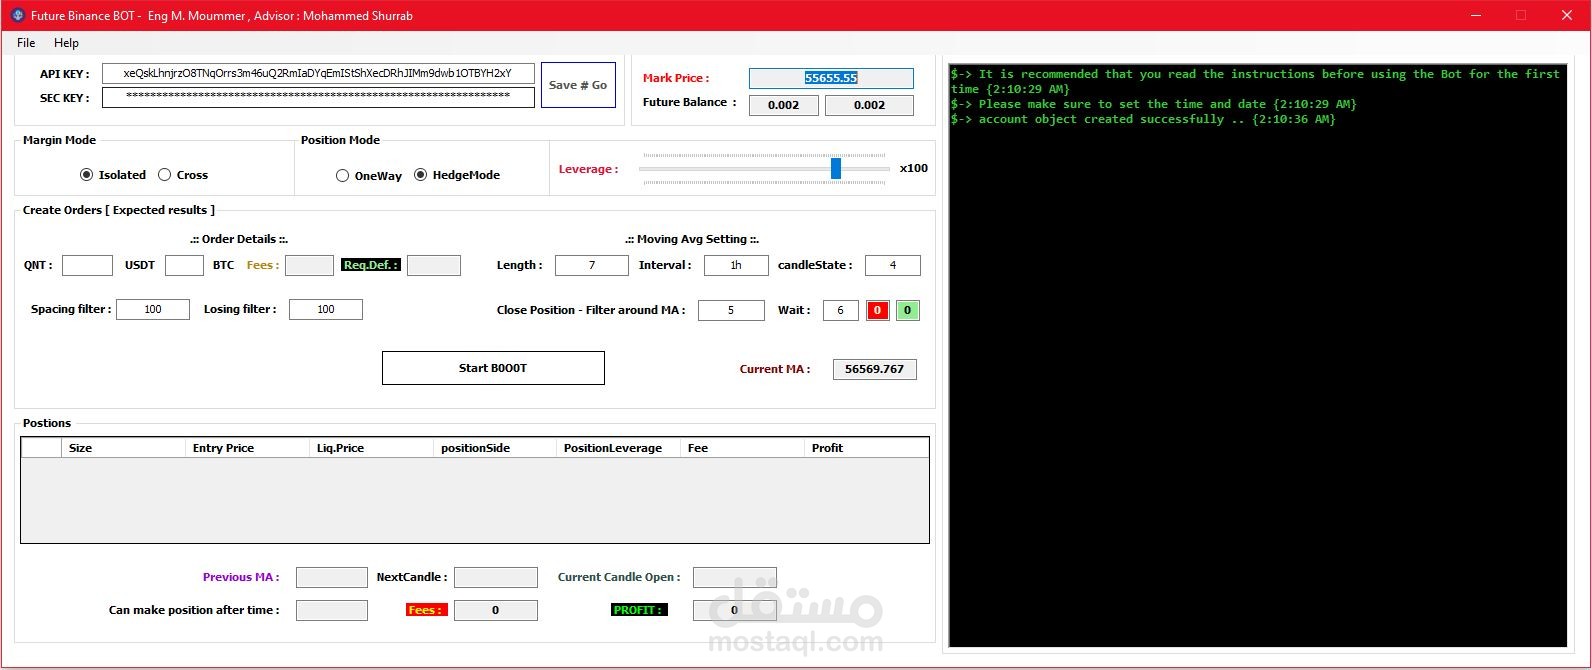The width and height of the screenshot is (1592, 670).
Task: Click the PositionLeverage column header
Action: click(x=618, y=448)
